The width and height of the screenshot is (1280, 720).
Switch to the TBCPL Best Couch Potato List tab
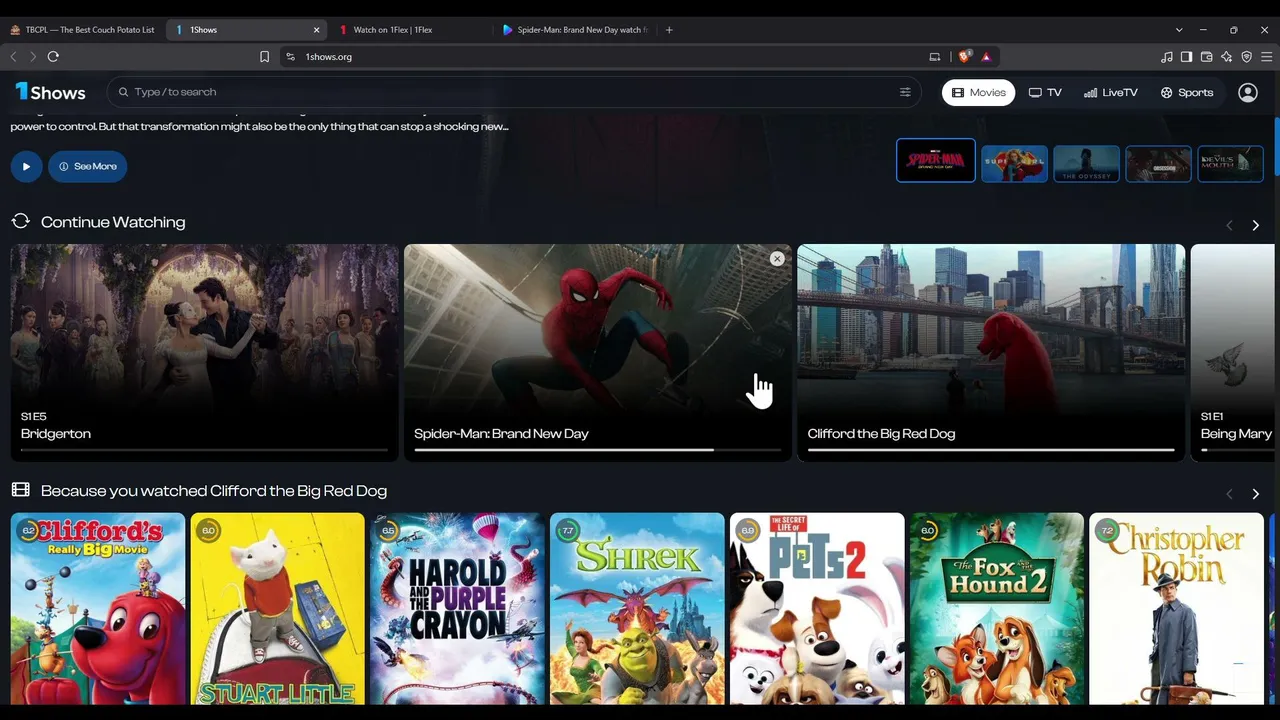[82, 30]
